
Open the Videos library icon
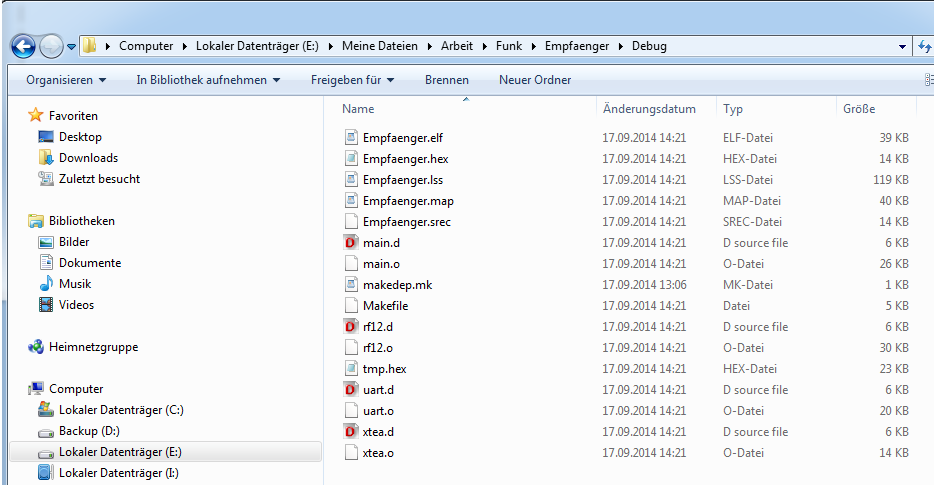(46, 305)
